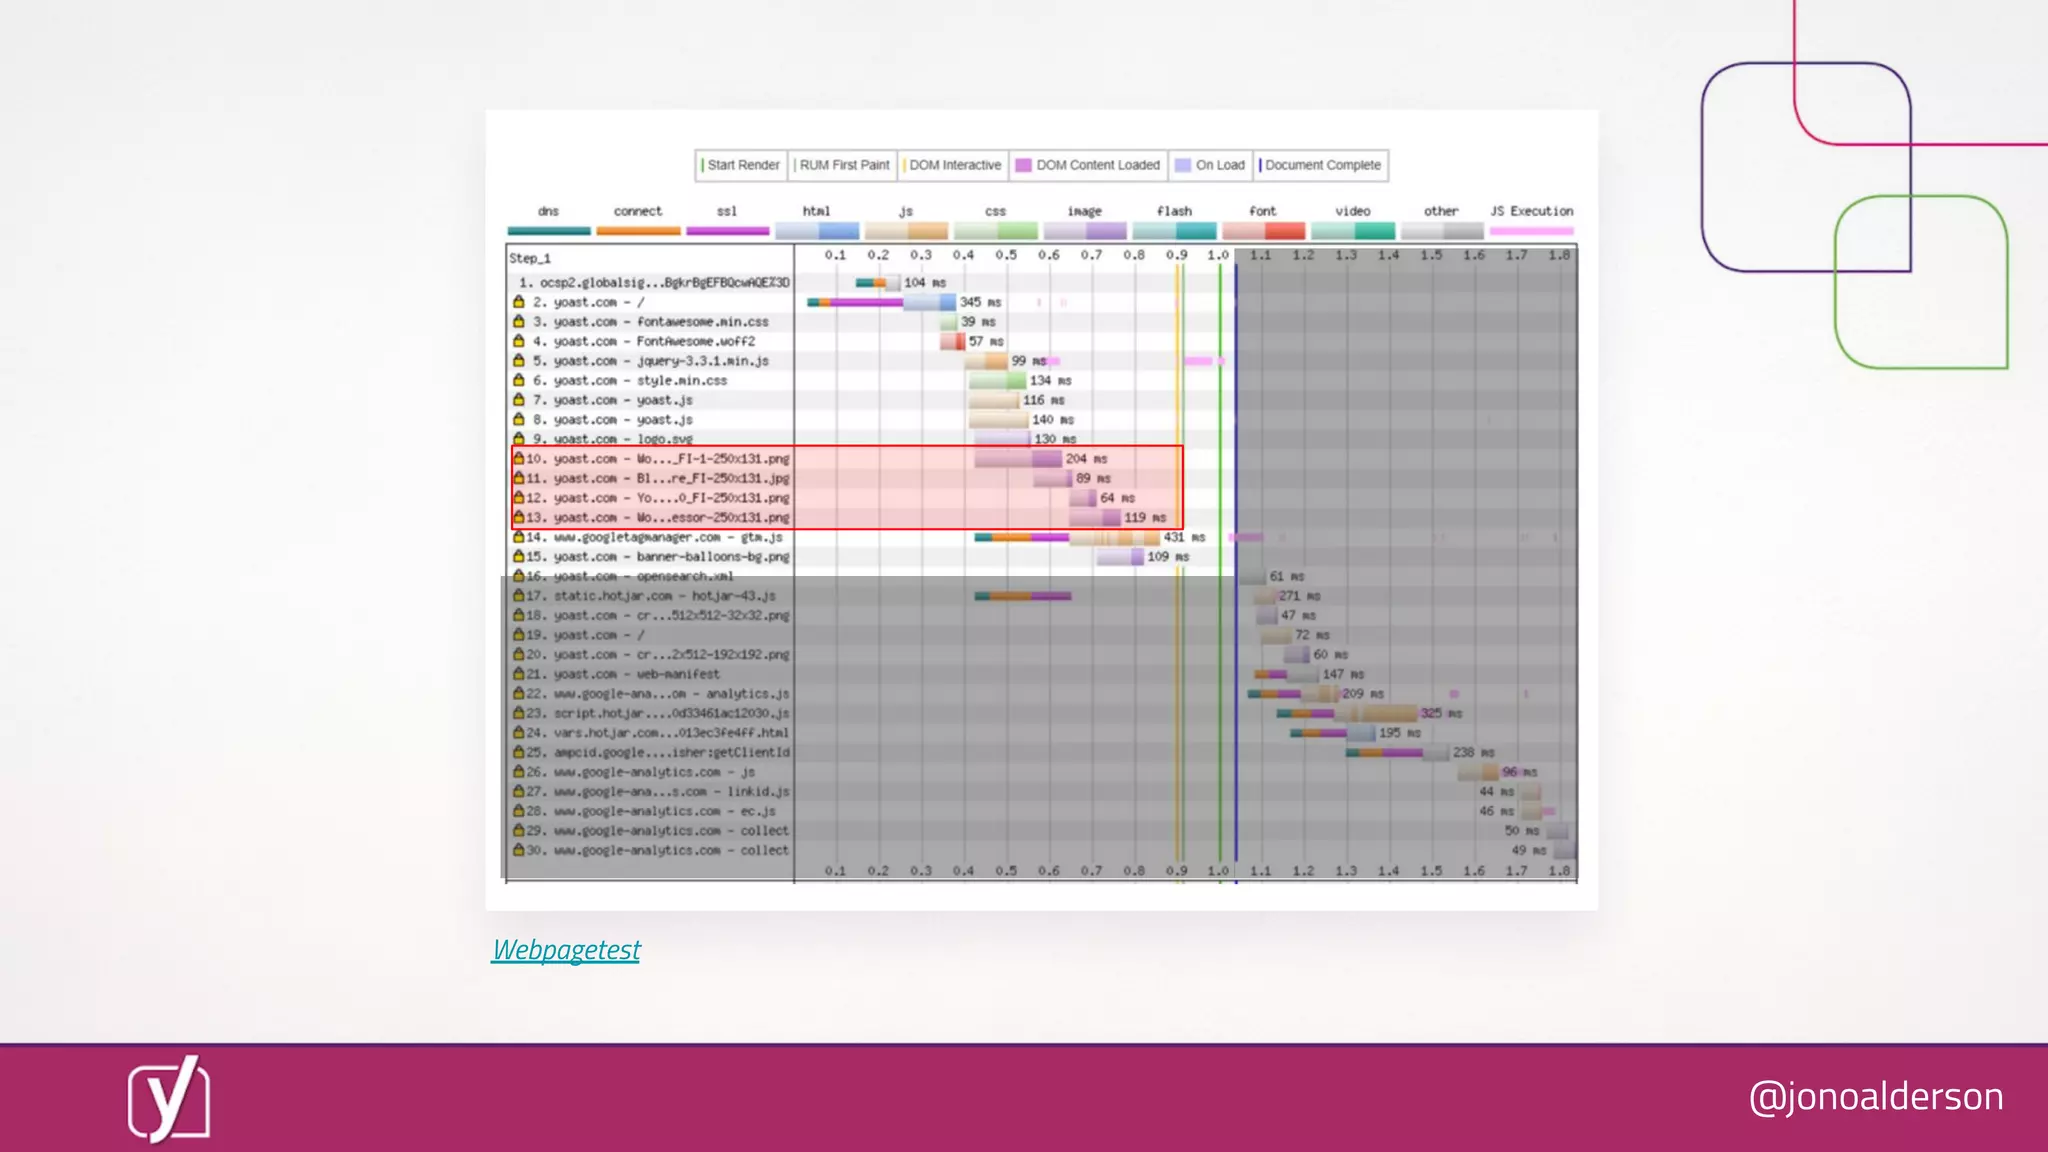Click the lock icon for hotjar-43.js row
The width and height of the screenshot is (2048, 1152).
[x=519, y=596]
